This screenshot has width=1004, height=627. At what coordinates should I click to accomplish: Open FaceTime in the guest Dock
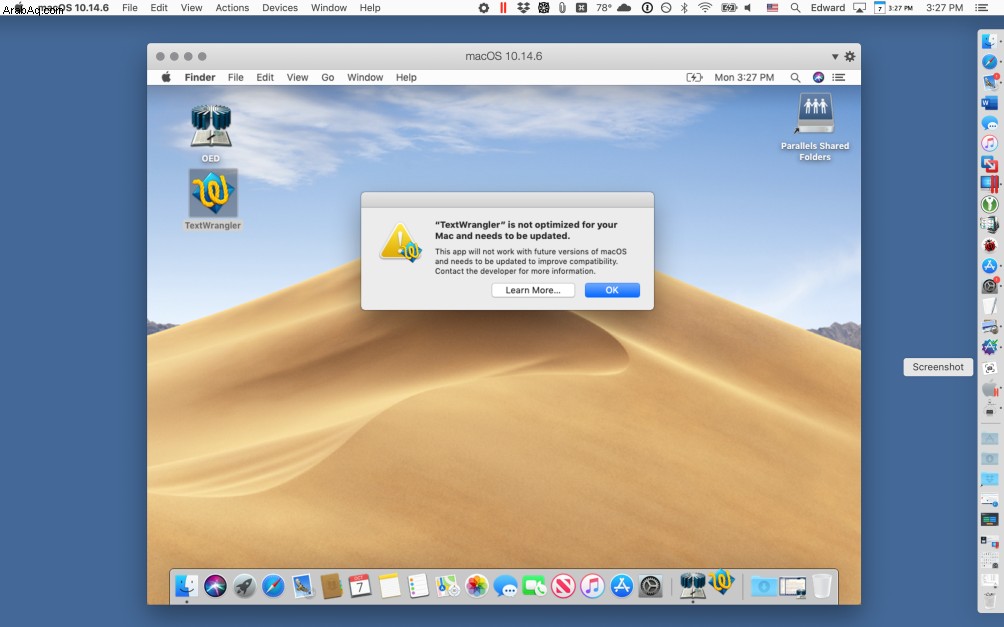534,585
